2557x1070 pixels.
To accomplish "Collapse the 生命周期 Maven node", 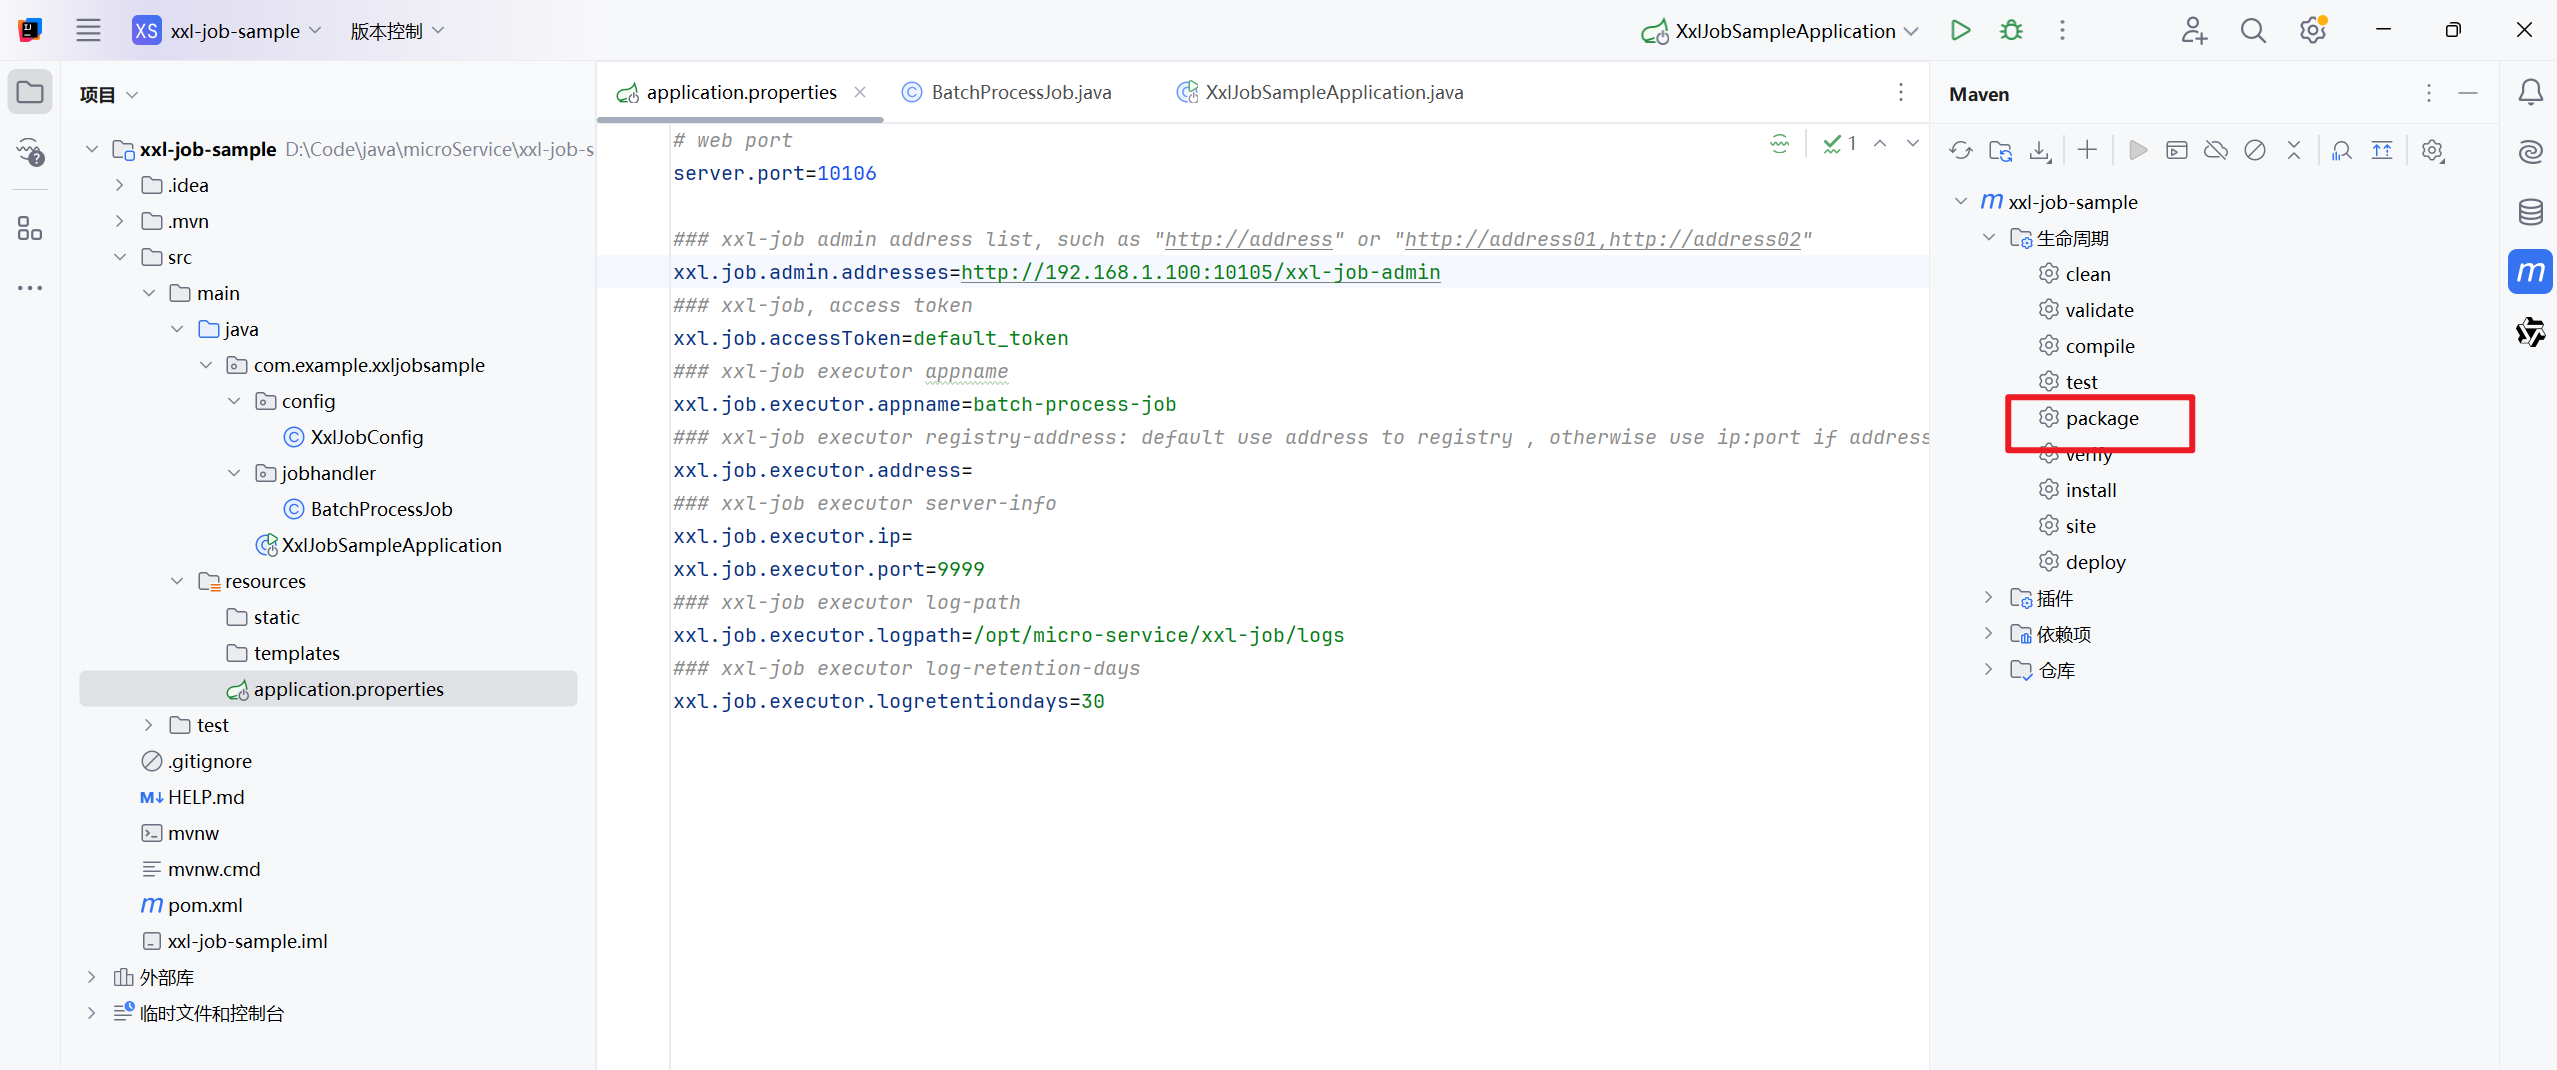I will click(1989, 238).
